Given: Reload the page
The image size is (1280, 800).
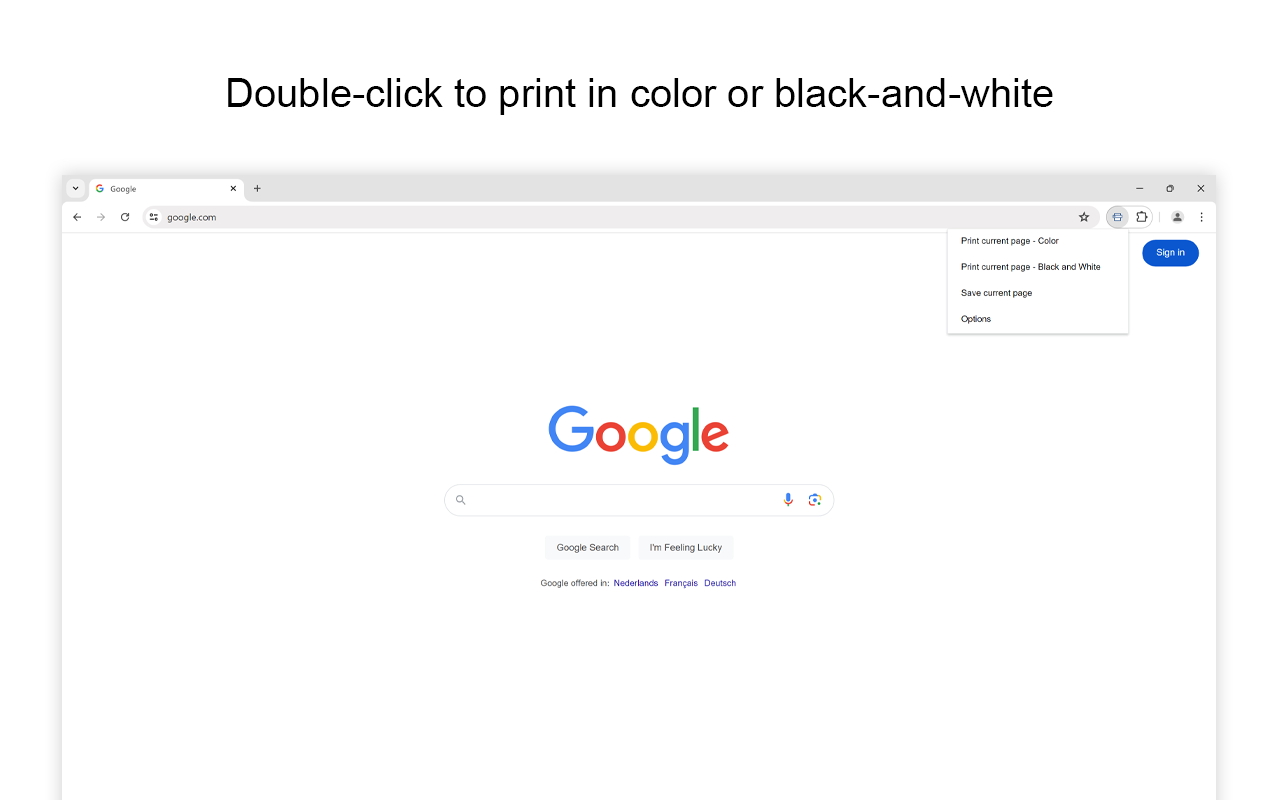Looking at the screenshot, I should [125, 217].
